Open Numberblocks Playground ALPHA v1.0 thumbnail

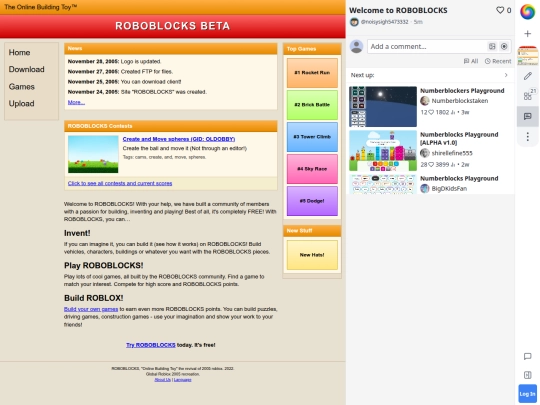[x=383, y=150]
